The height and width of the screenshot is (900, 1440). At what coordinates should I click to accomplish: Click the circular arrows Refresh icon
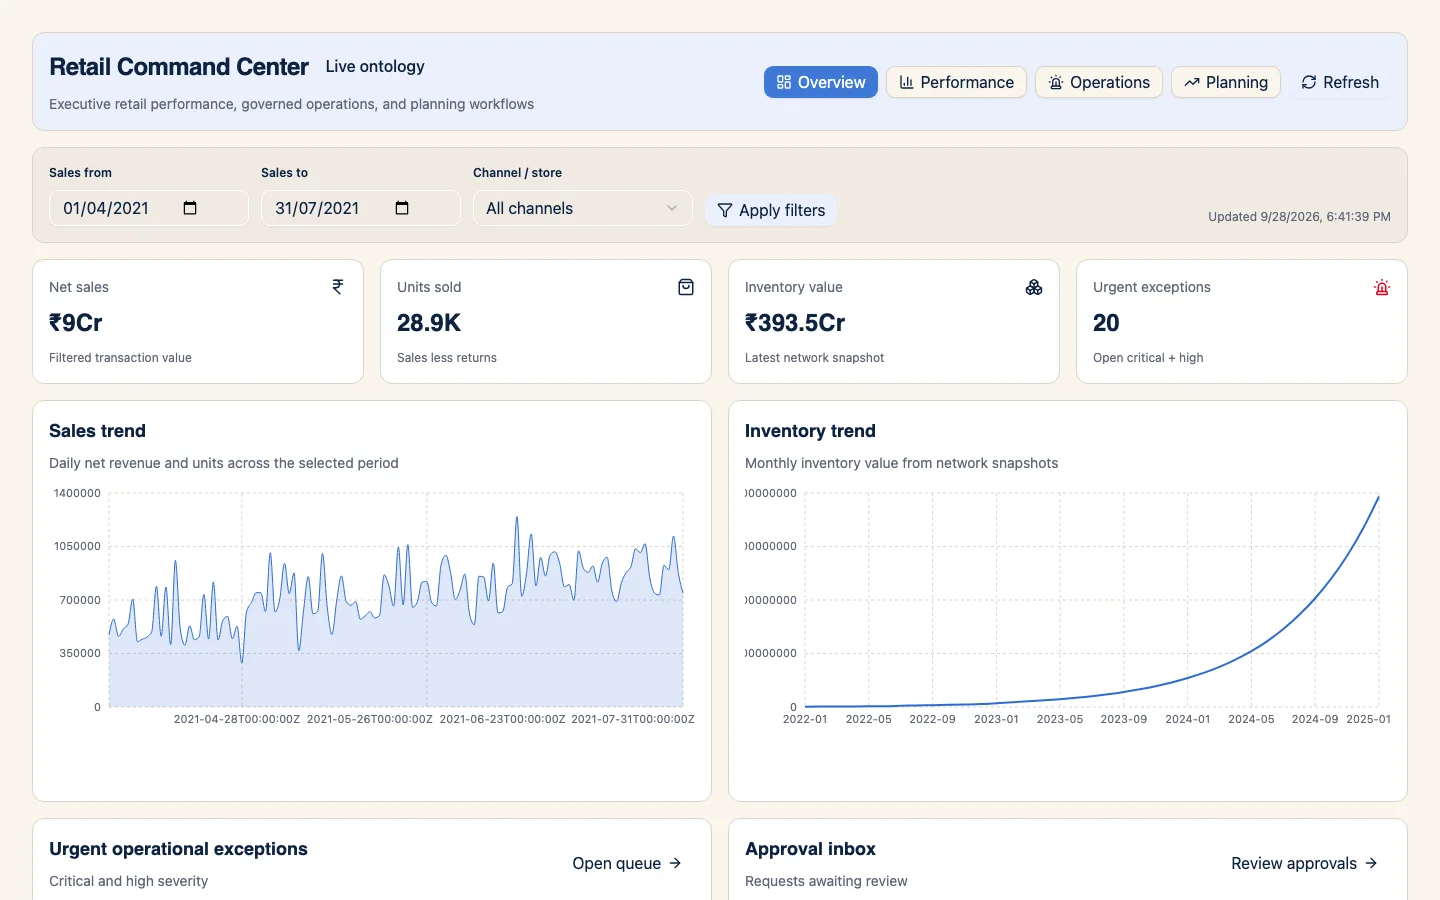[x=1309, y=82]
